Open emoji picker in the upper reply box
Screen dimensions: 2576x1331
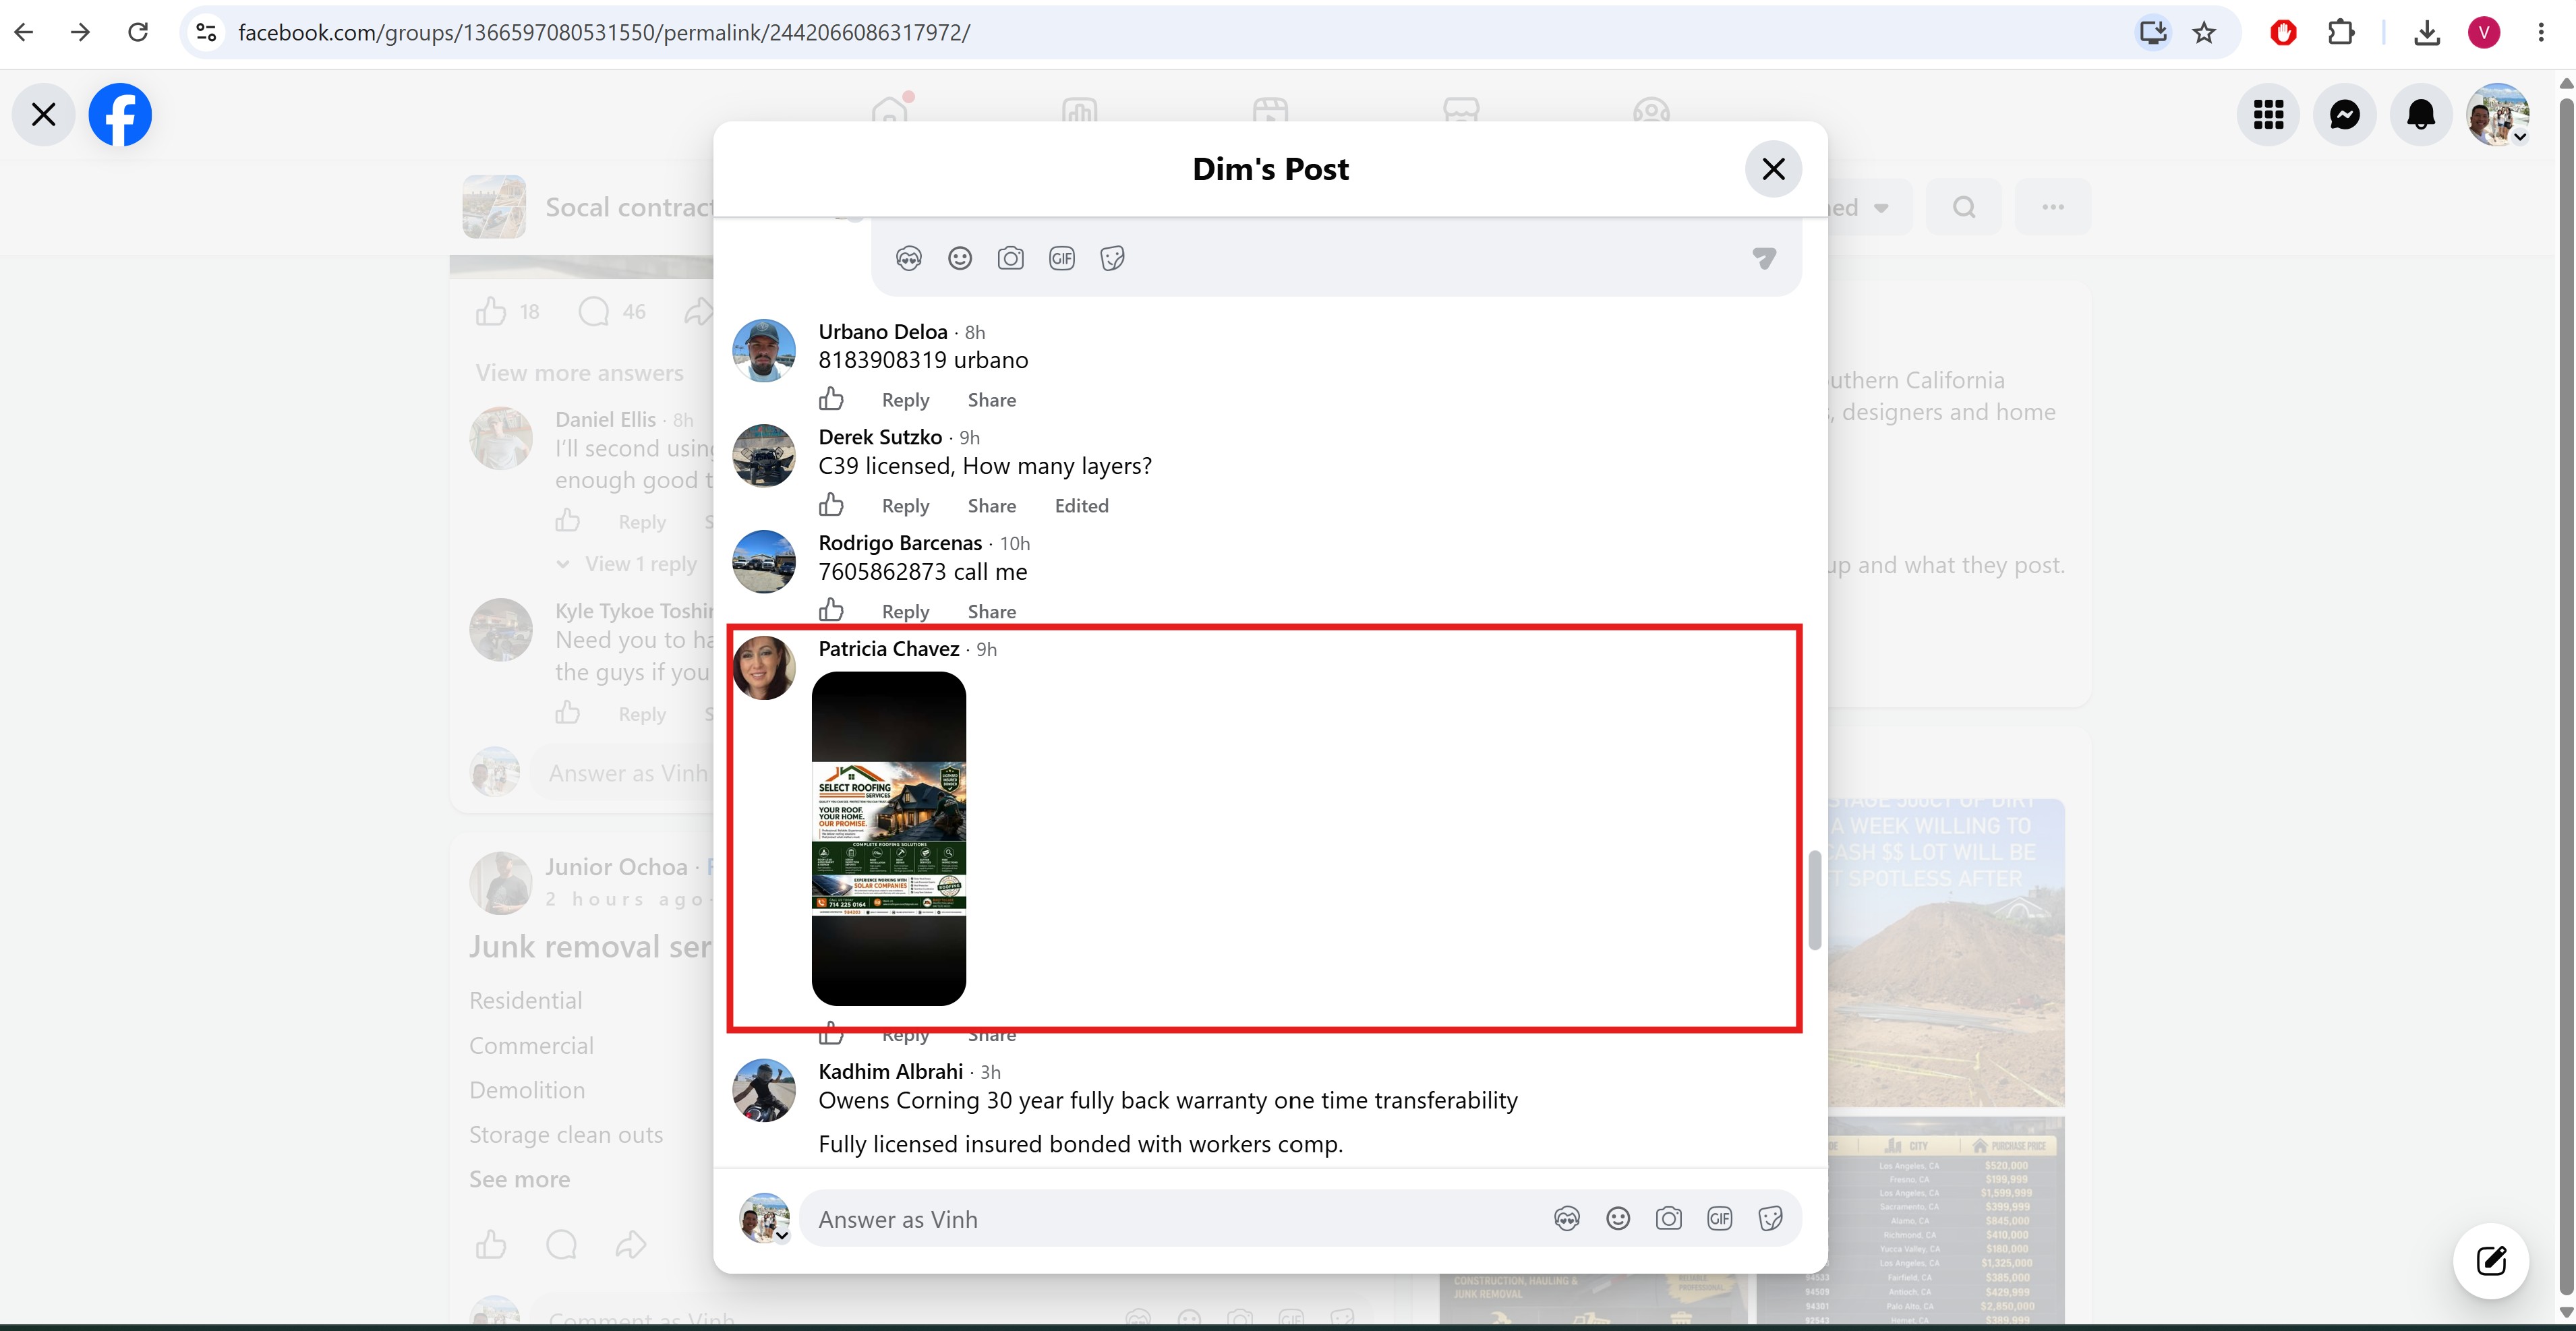pos(960,259)
